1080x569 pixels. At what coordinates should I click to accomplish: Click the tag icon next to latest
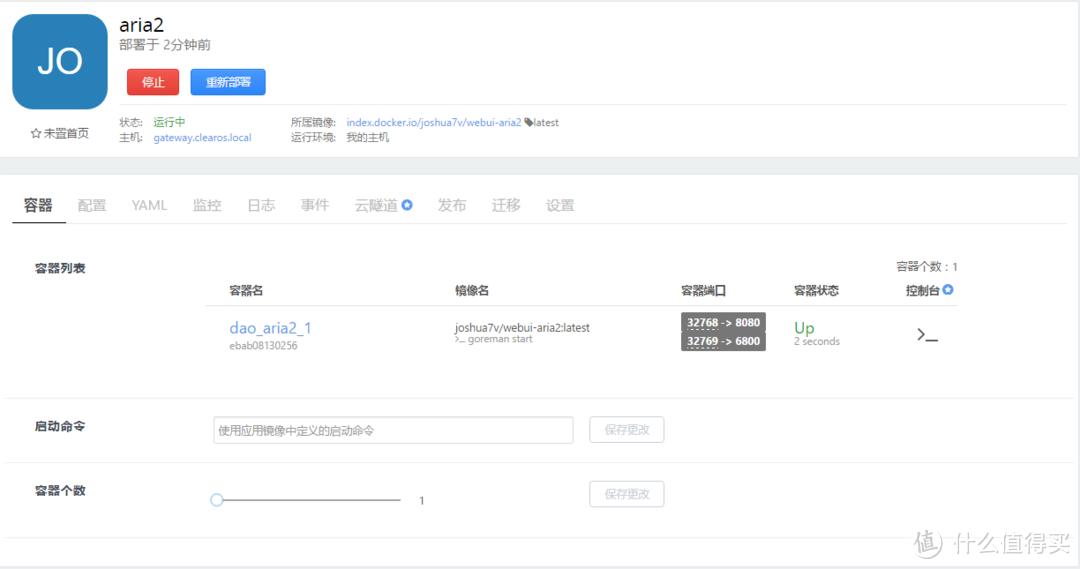tap(528, 123)
